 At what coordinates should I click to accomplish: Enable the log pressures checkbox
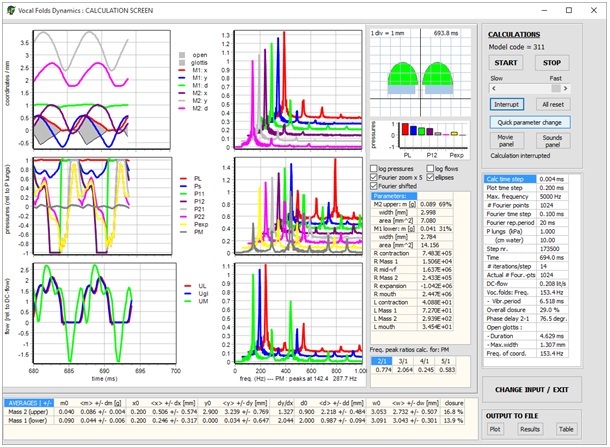(x=374, y=168)
